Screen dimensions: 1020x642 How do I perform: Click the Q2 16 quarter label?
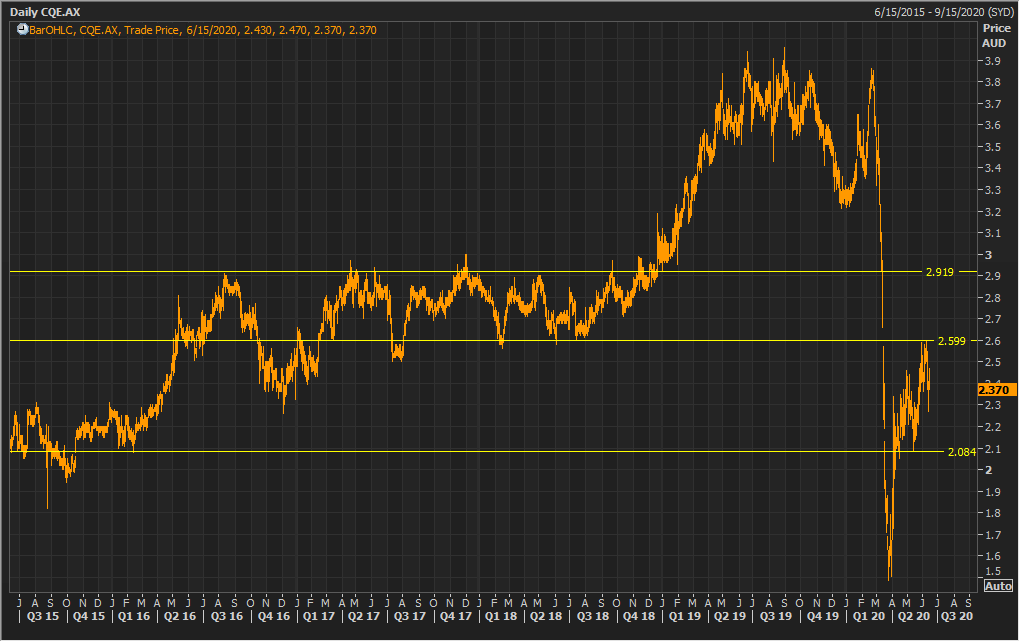coord(180,616)
